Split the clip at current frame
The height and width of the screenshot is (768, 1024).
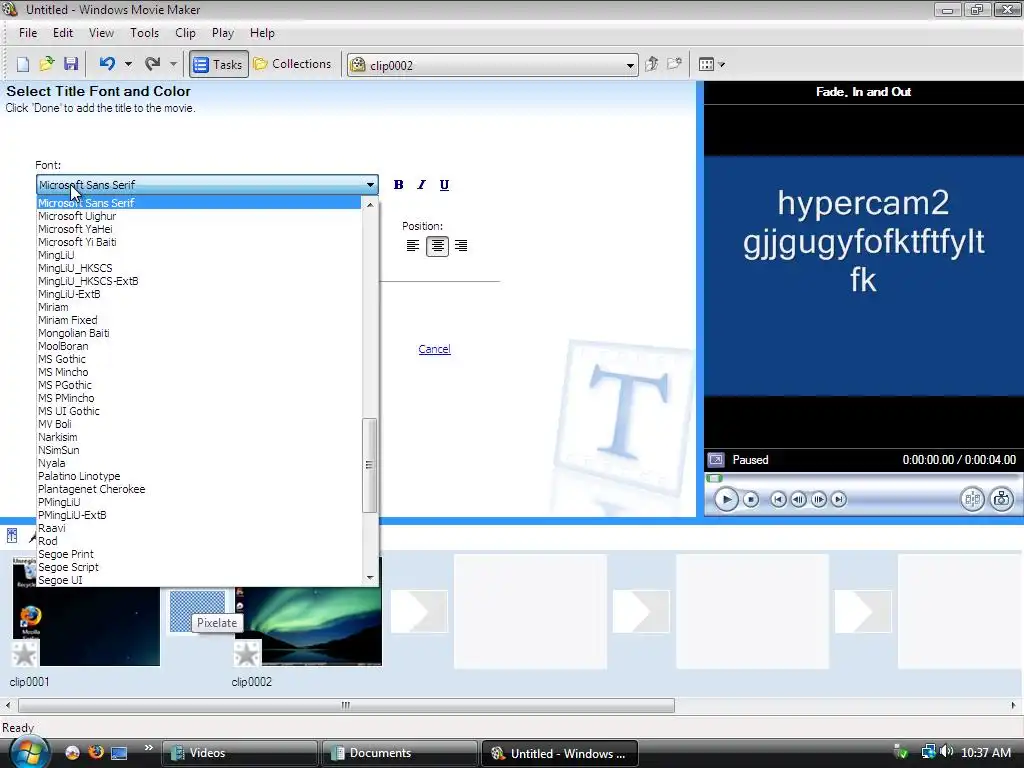pyautogui.click(x=972, y=500)
